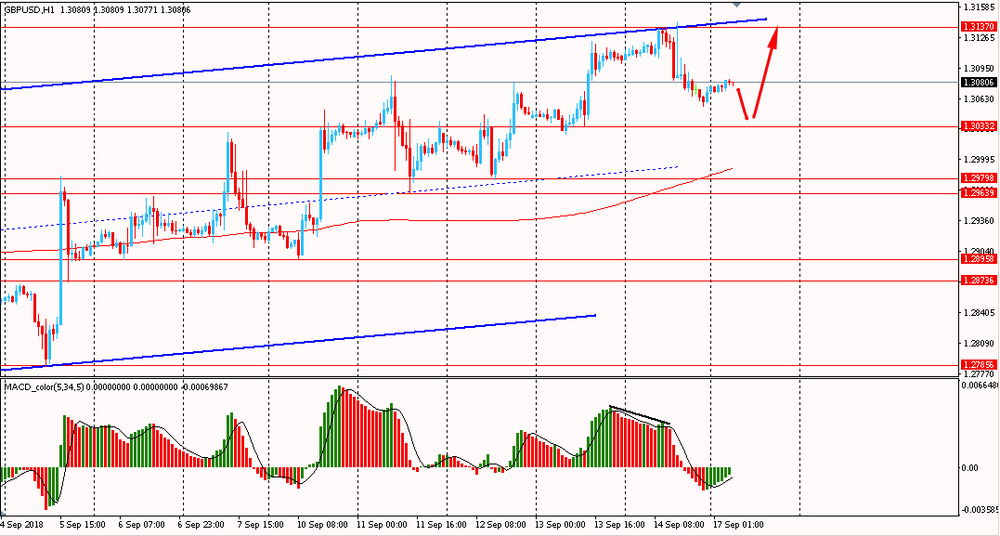Image resolution: width=1000 pixels, height=536 pixels.
Task: Click the MACD -0.003585 scale value
Action: tap(981, 511)
